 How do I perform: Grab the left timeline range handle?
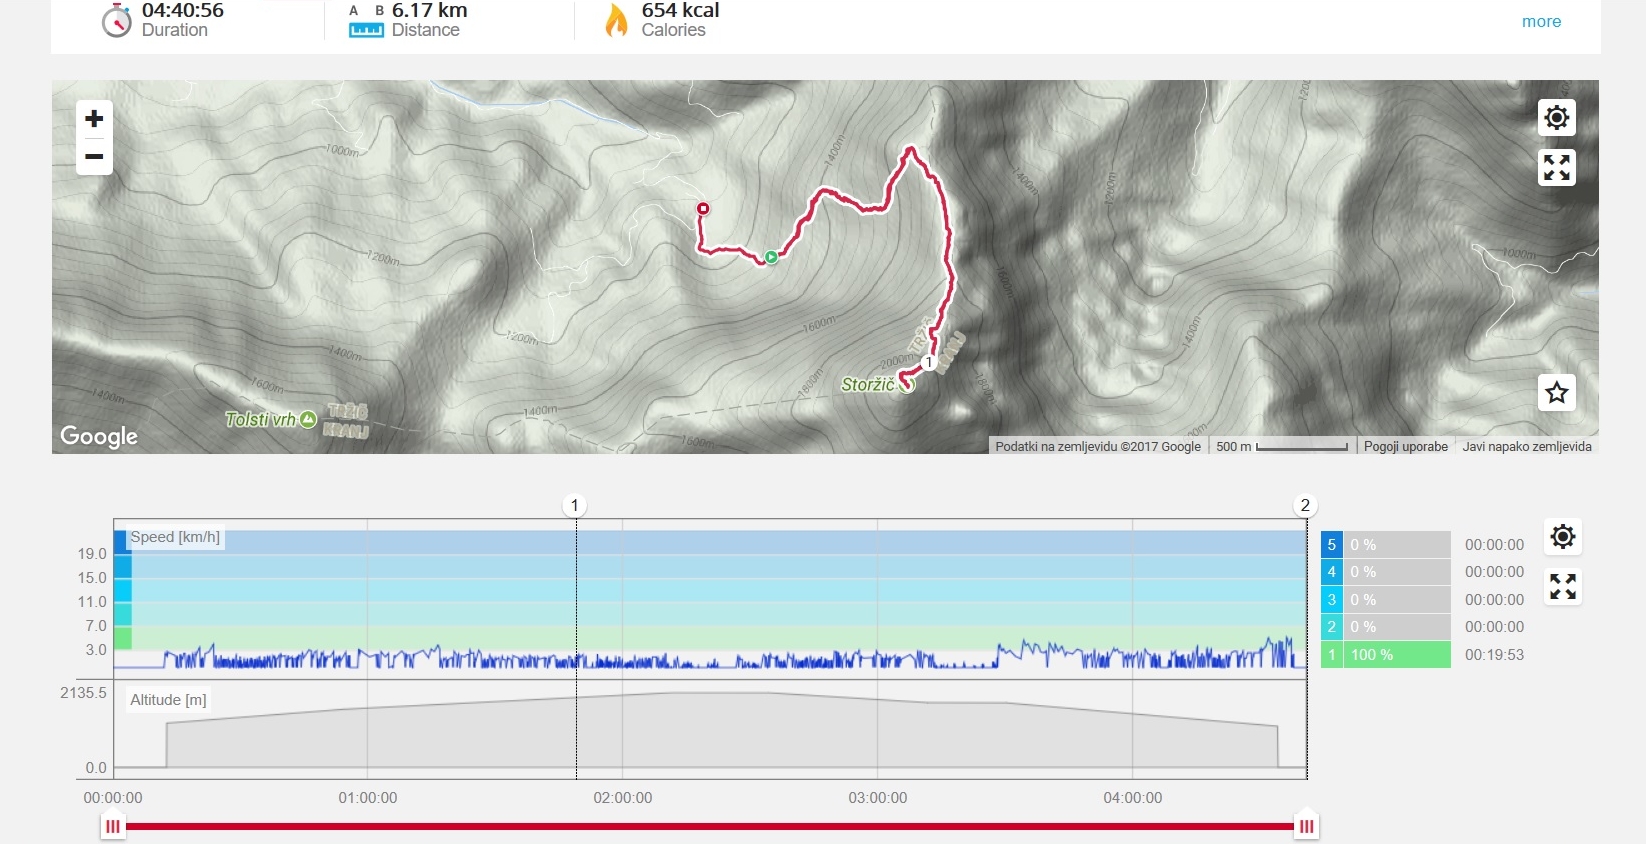pyautogui.click(x=113, y=826)
